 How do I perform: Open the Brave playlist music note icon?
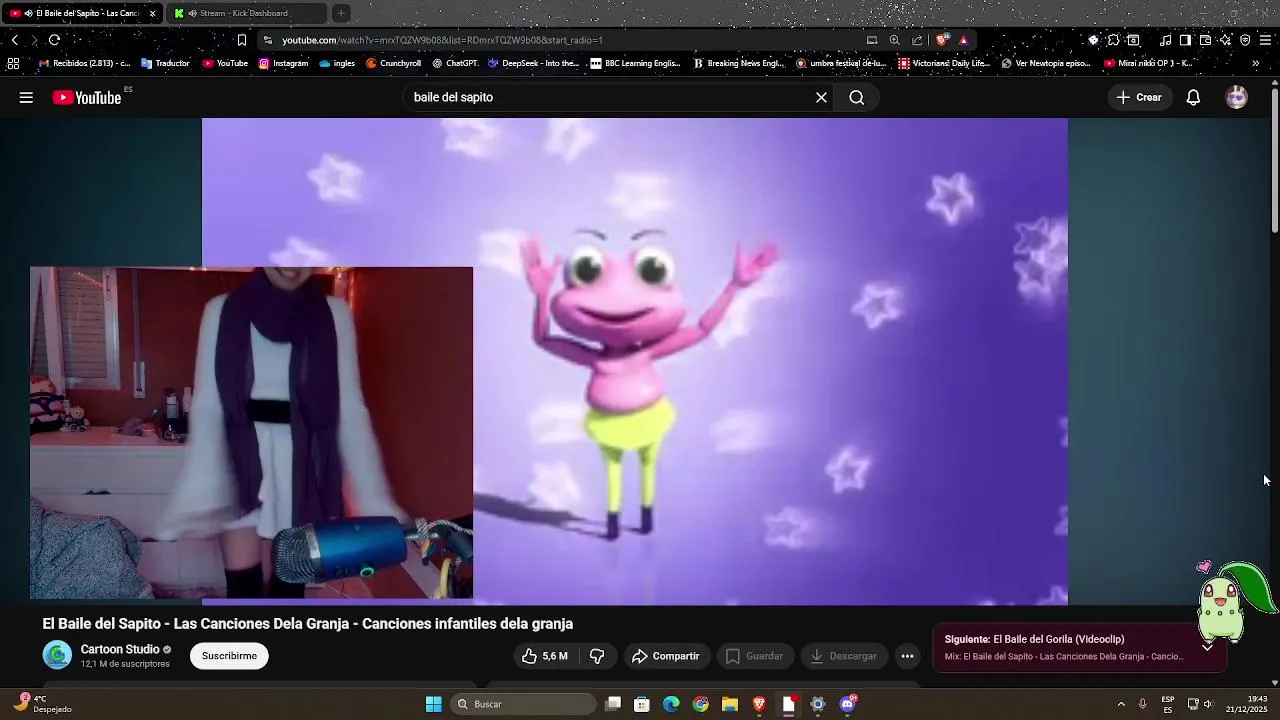pyautogui.click(x=1165, y=40)
